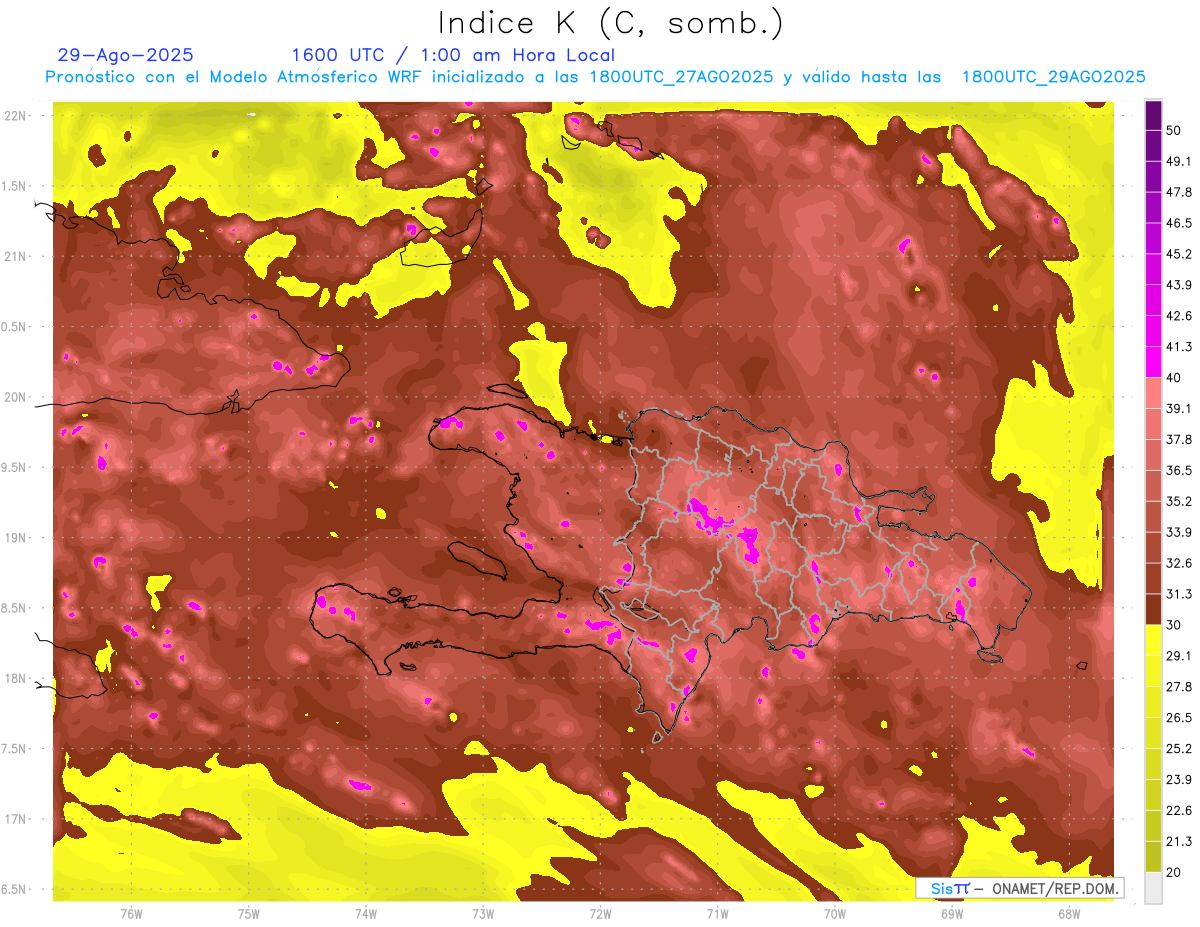
Task: Click the legend value '49.1'
Action: tap(1178, 161)
